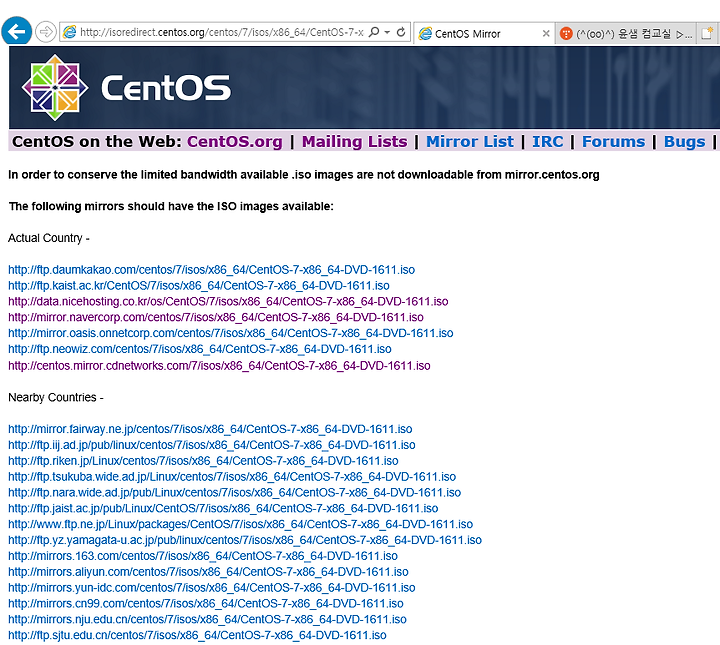The image size is (720, 645).
Task: Open the IRC link
Action: pyautogui.click(x=548, y=141)
